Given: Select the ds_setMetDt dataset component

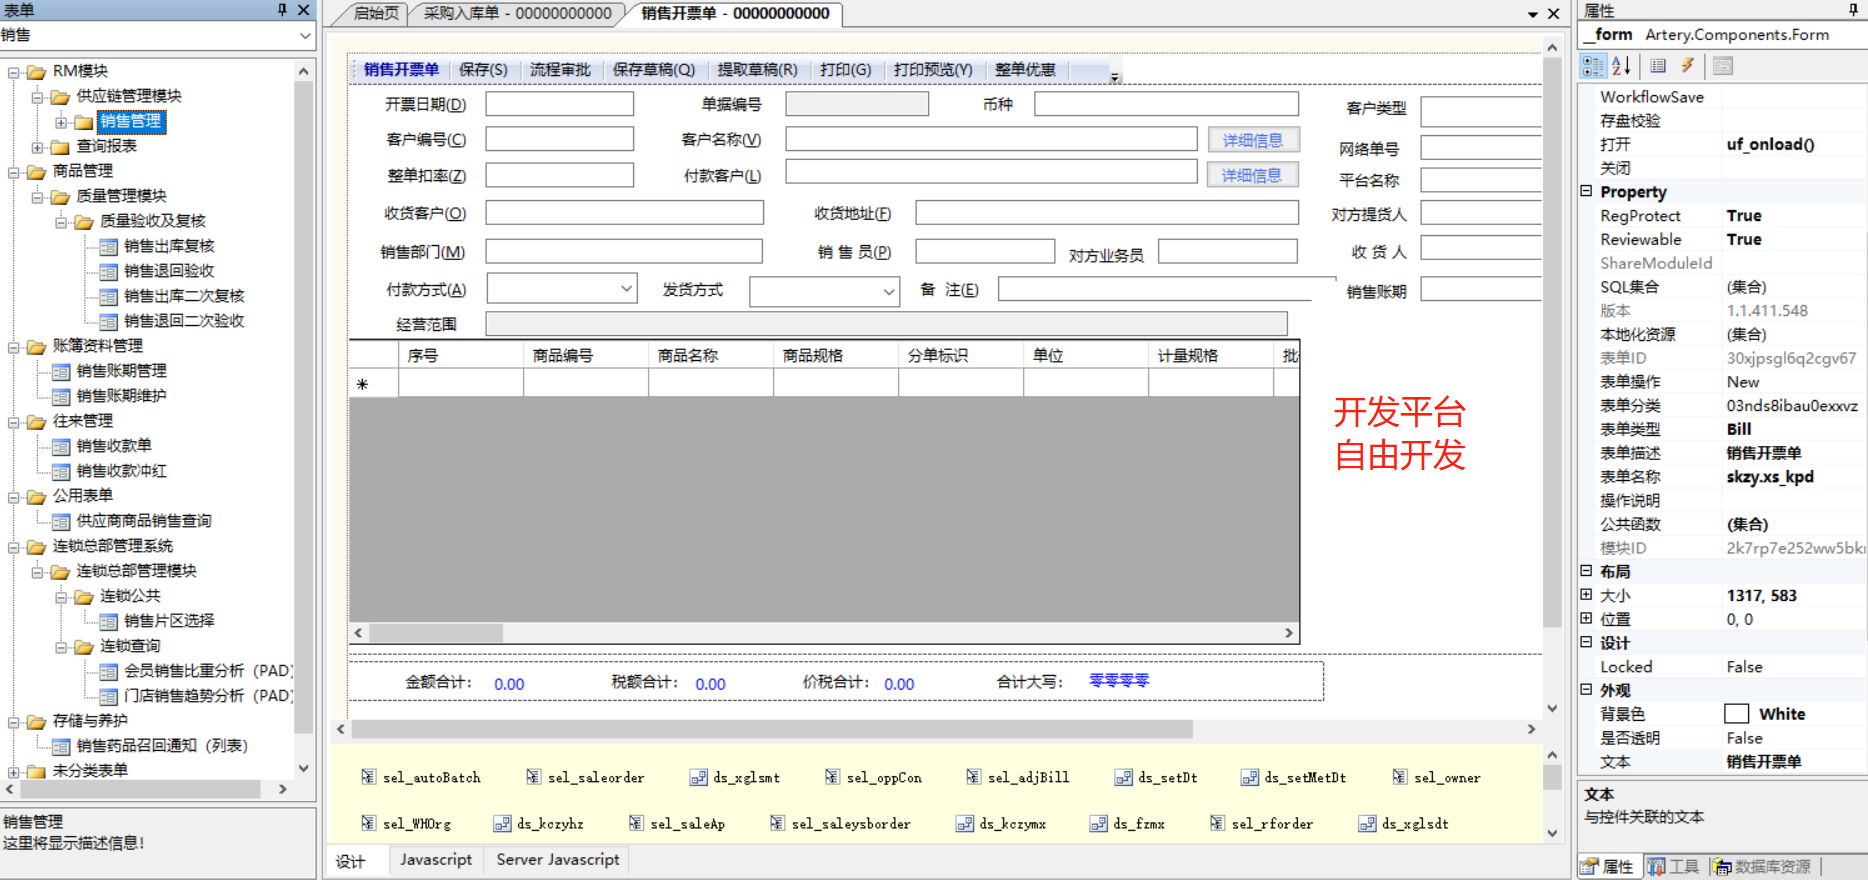Looking at the screenshot, I should pyautogui.click(x=1250, y=777).
